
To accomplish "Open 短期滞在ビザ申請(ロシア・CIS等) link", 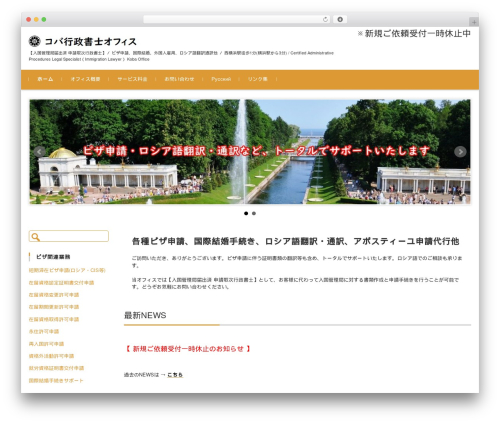I will [x=67, y=270].
